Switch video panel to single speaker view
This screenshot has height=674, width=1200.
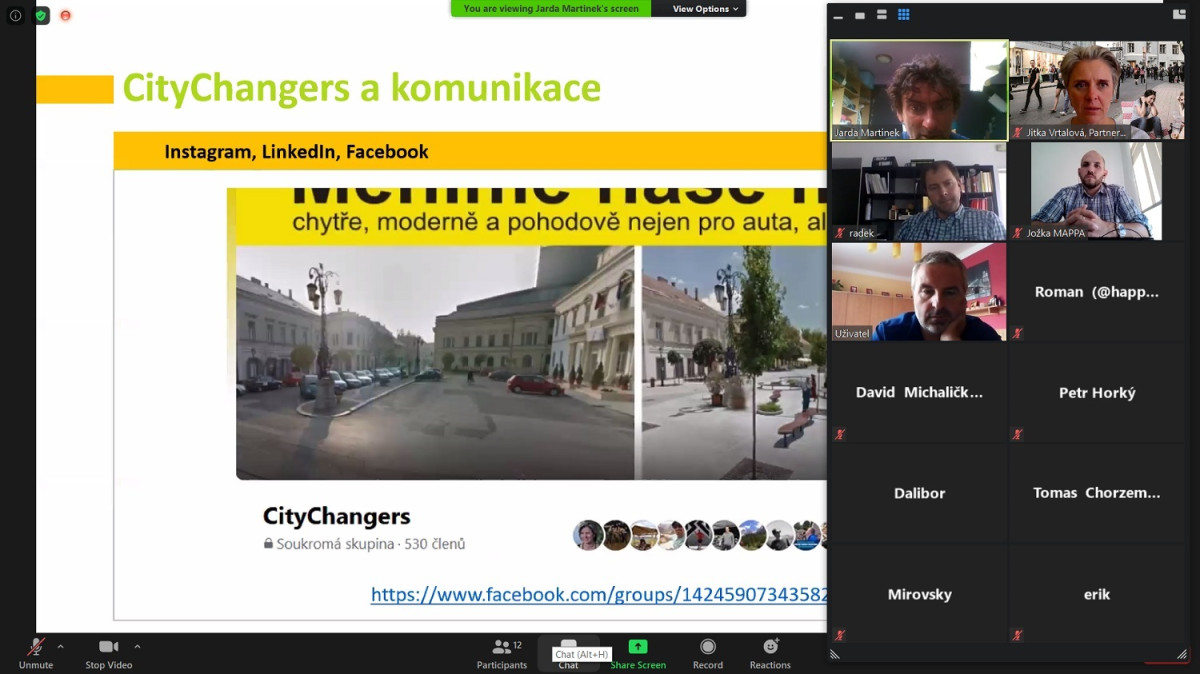click(860, 15)
